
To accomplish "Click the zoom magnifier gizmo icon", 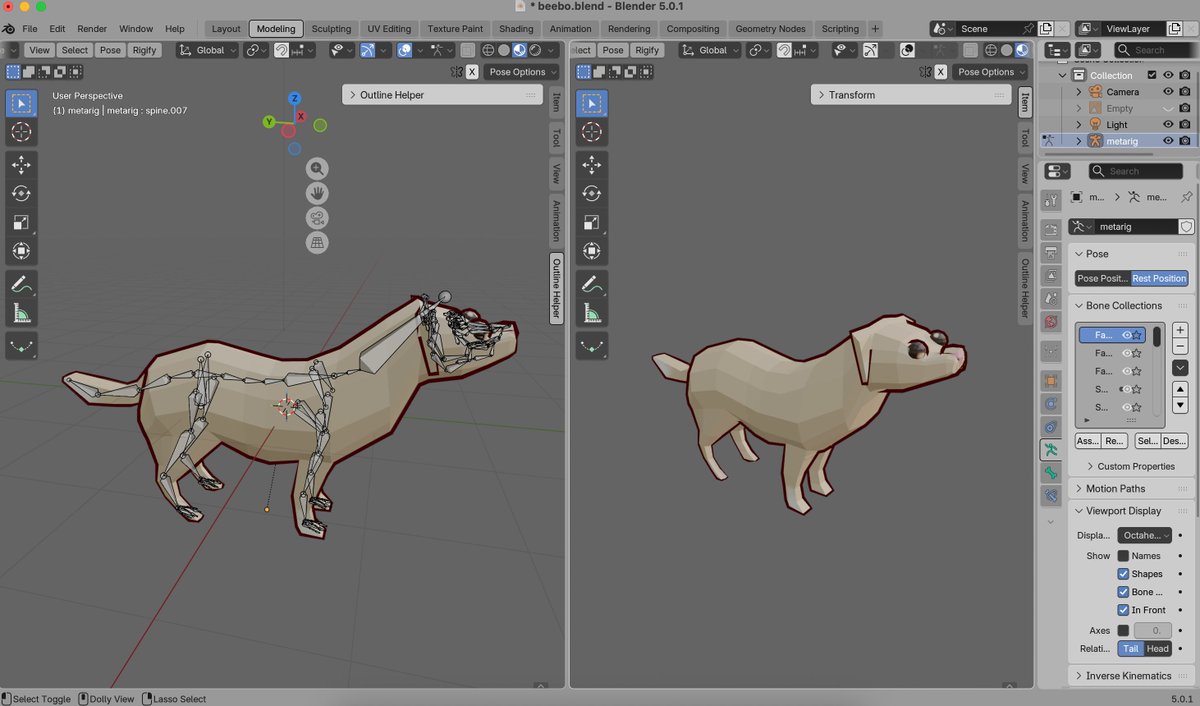I will [x=317, y=169].
